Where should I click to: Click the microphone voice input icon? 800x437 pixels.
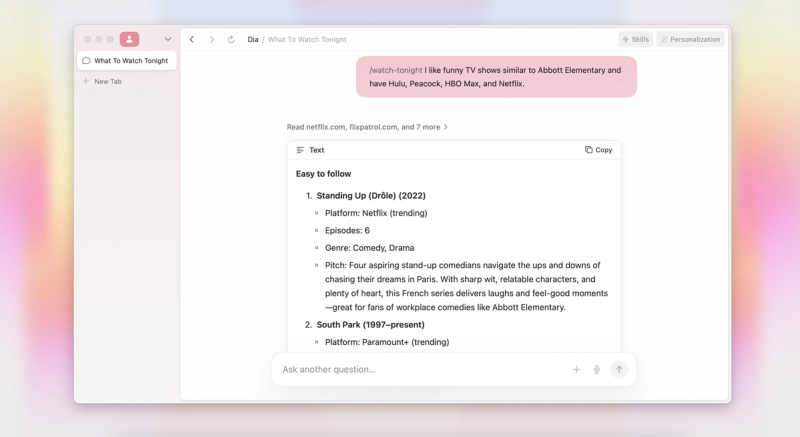pos(596,369)
